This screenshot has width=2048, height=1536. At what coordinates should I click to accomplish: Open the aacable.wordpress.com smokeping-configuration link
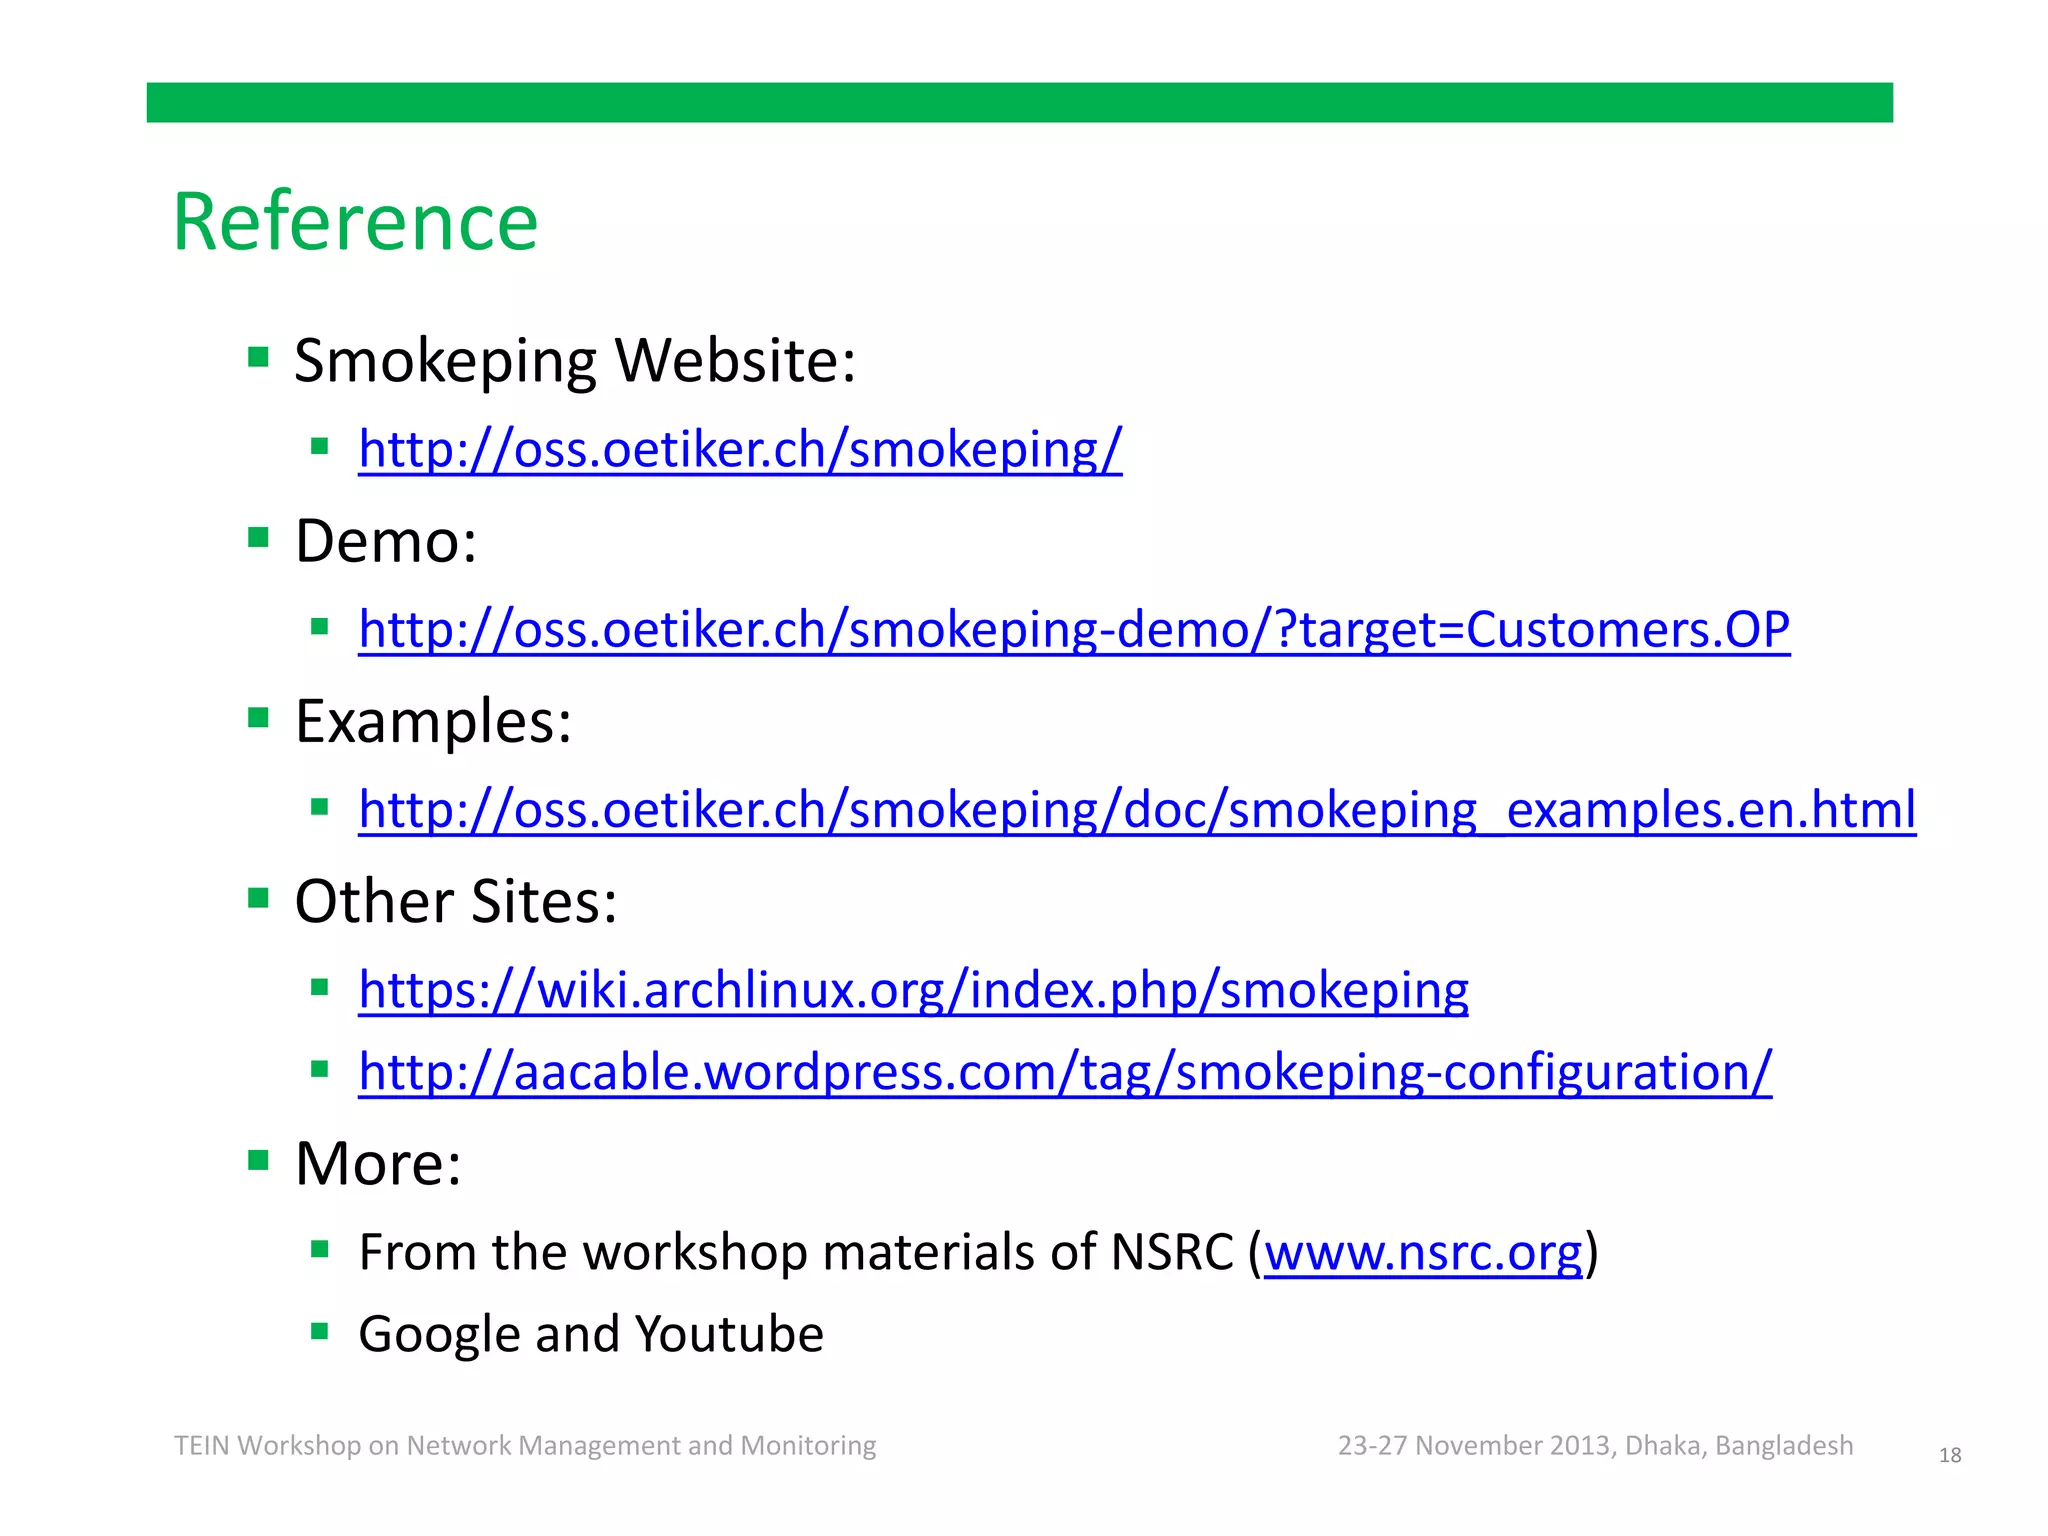[x=1065, y=1072]
